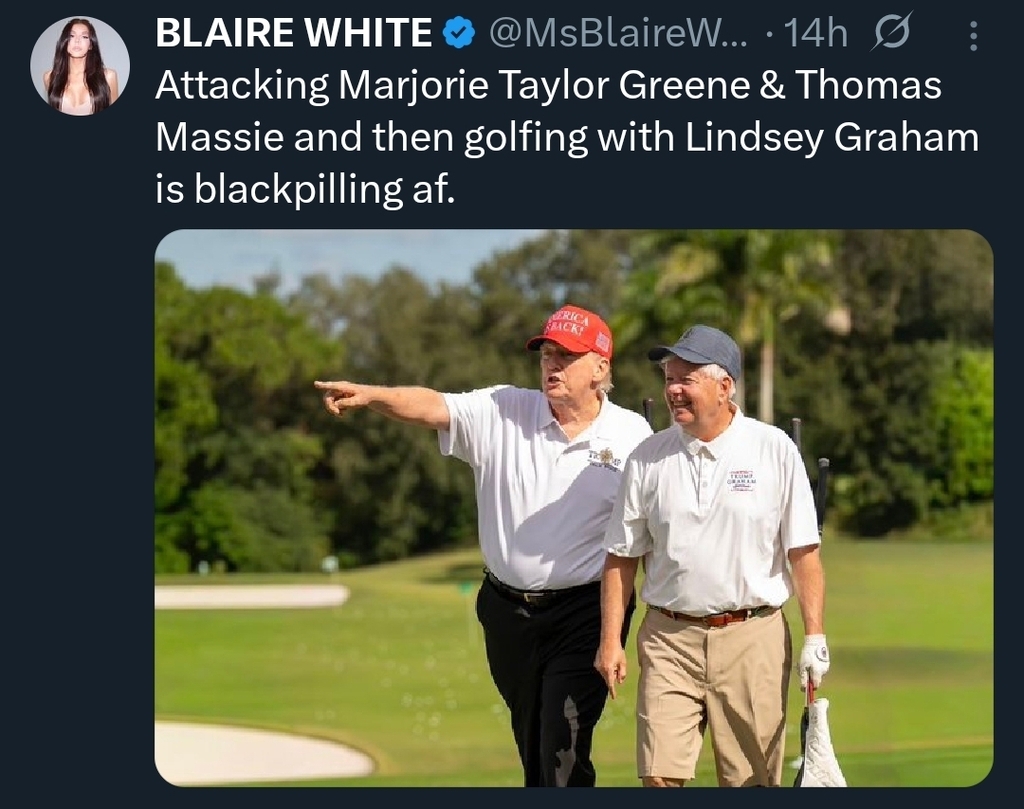Click the BLAIRE WHITE display name
Image resolution: width=1024 pixels, height=809 pixels.
(x=294, y=34)
